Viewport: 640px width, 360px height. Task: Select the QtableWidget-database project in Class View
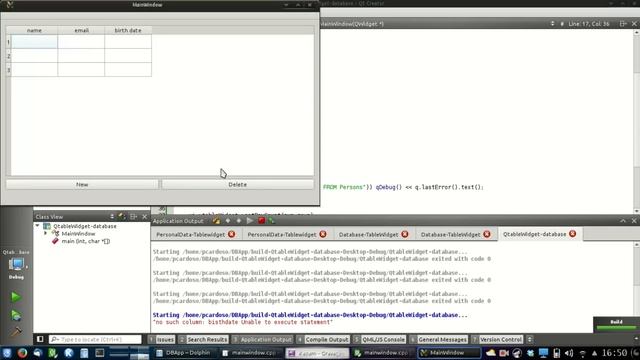tap(84, 226)
